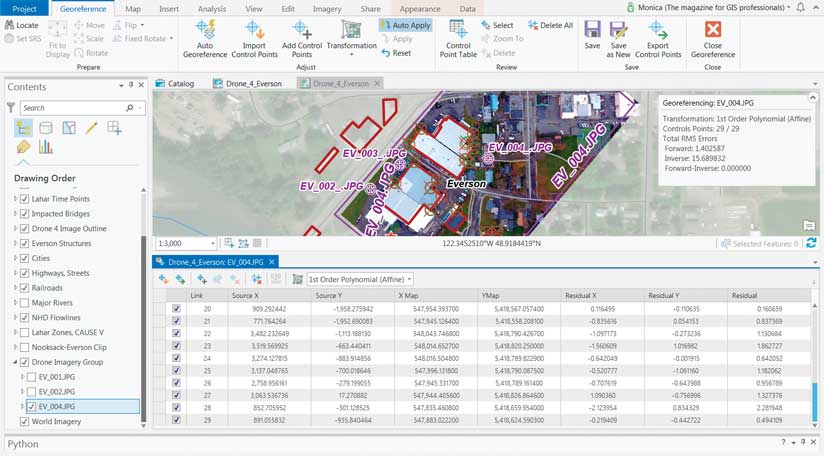Uncheck control point link 20
The image size is (824, 456).
(x=176, y=309)
